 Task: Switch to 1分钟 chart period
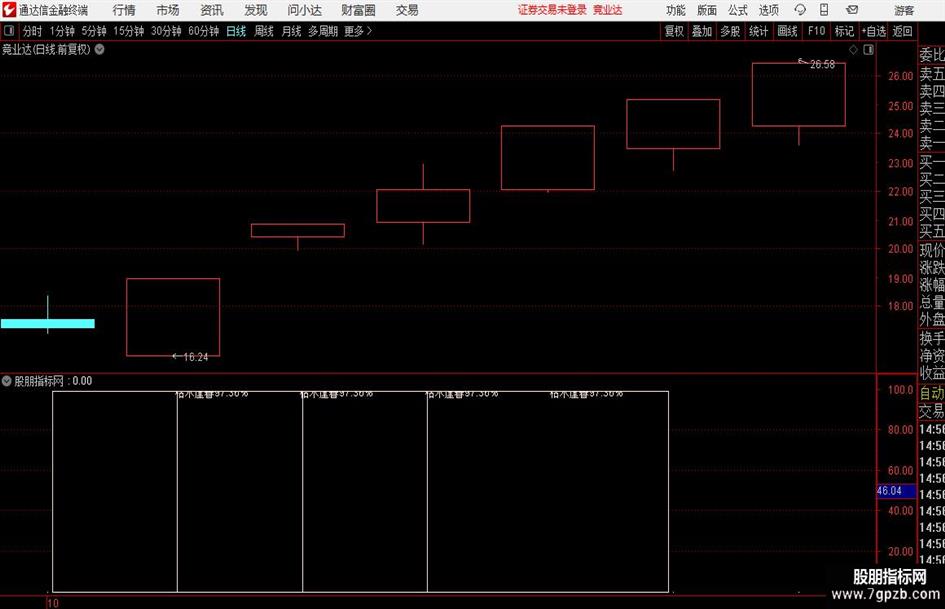coord(62,31)
